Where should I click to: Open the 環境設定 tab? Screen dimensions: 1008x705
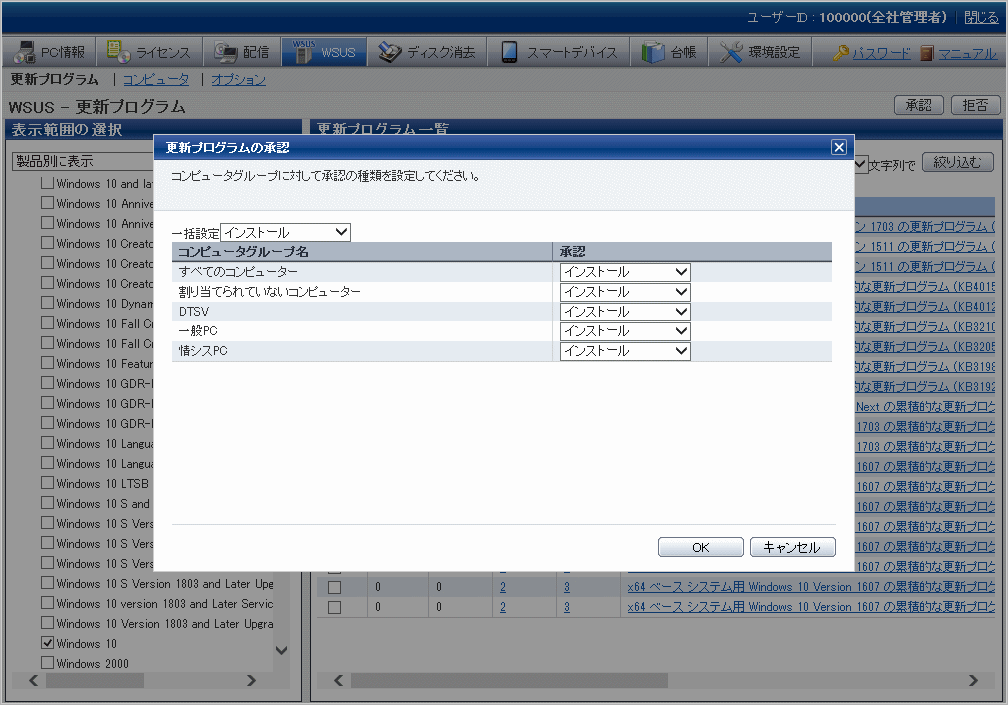pos(760,52)
